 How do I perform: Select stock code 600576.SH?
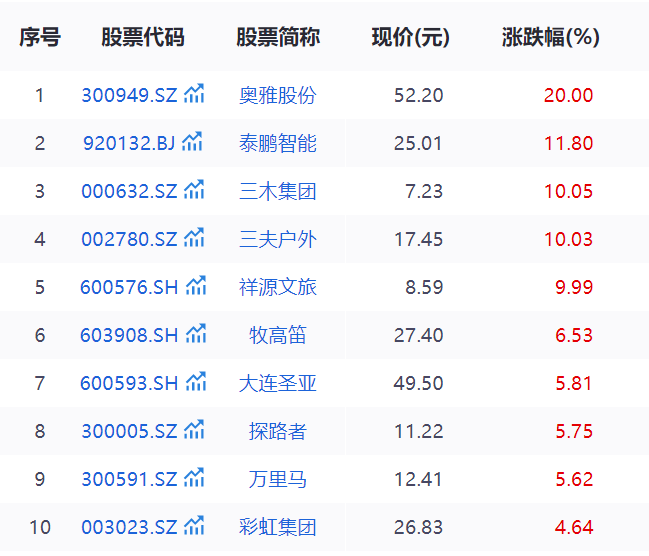point(130,288)
